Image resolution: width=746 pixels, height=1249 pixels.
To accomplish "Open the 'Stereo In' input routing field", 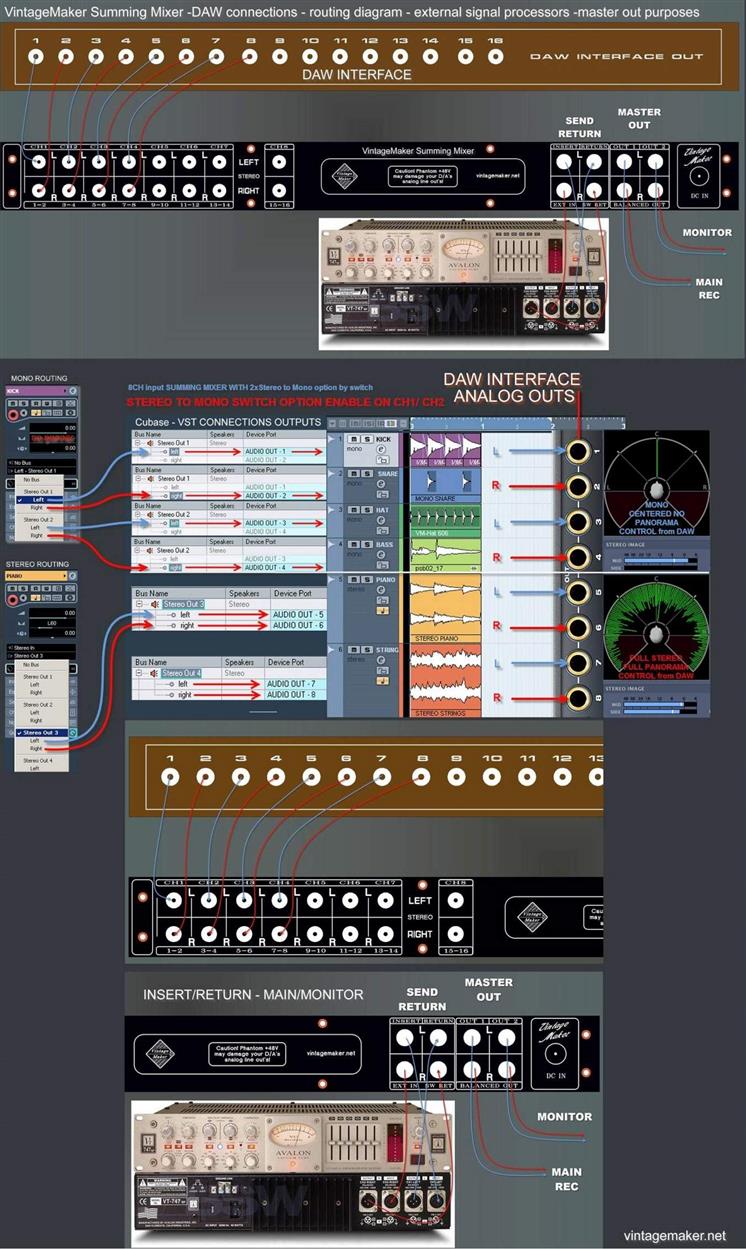I will click(x=41, y=648).
